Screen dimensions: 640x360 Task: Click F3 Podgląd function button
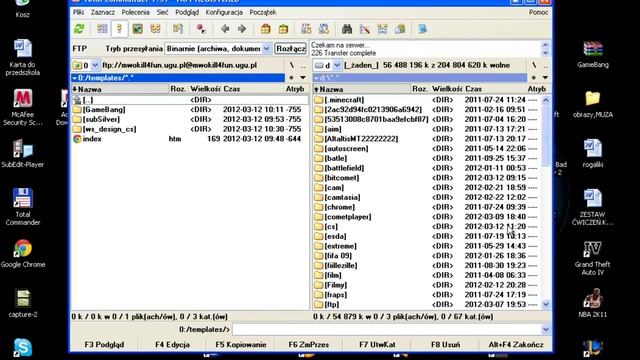(x=104, y=344)
